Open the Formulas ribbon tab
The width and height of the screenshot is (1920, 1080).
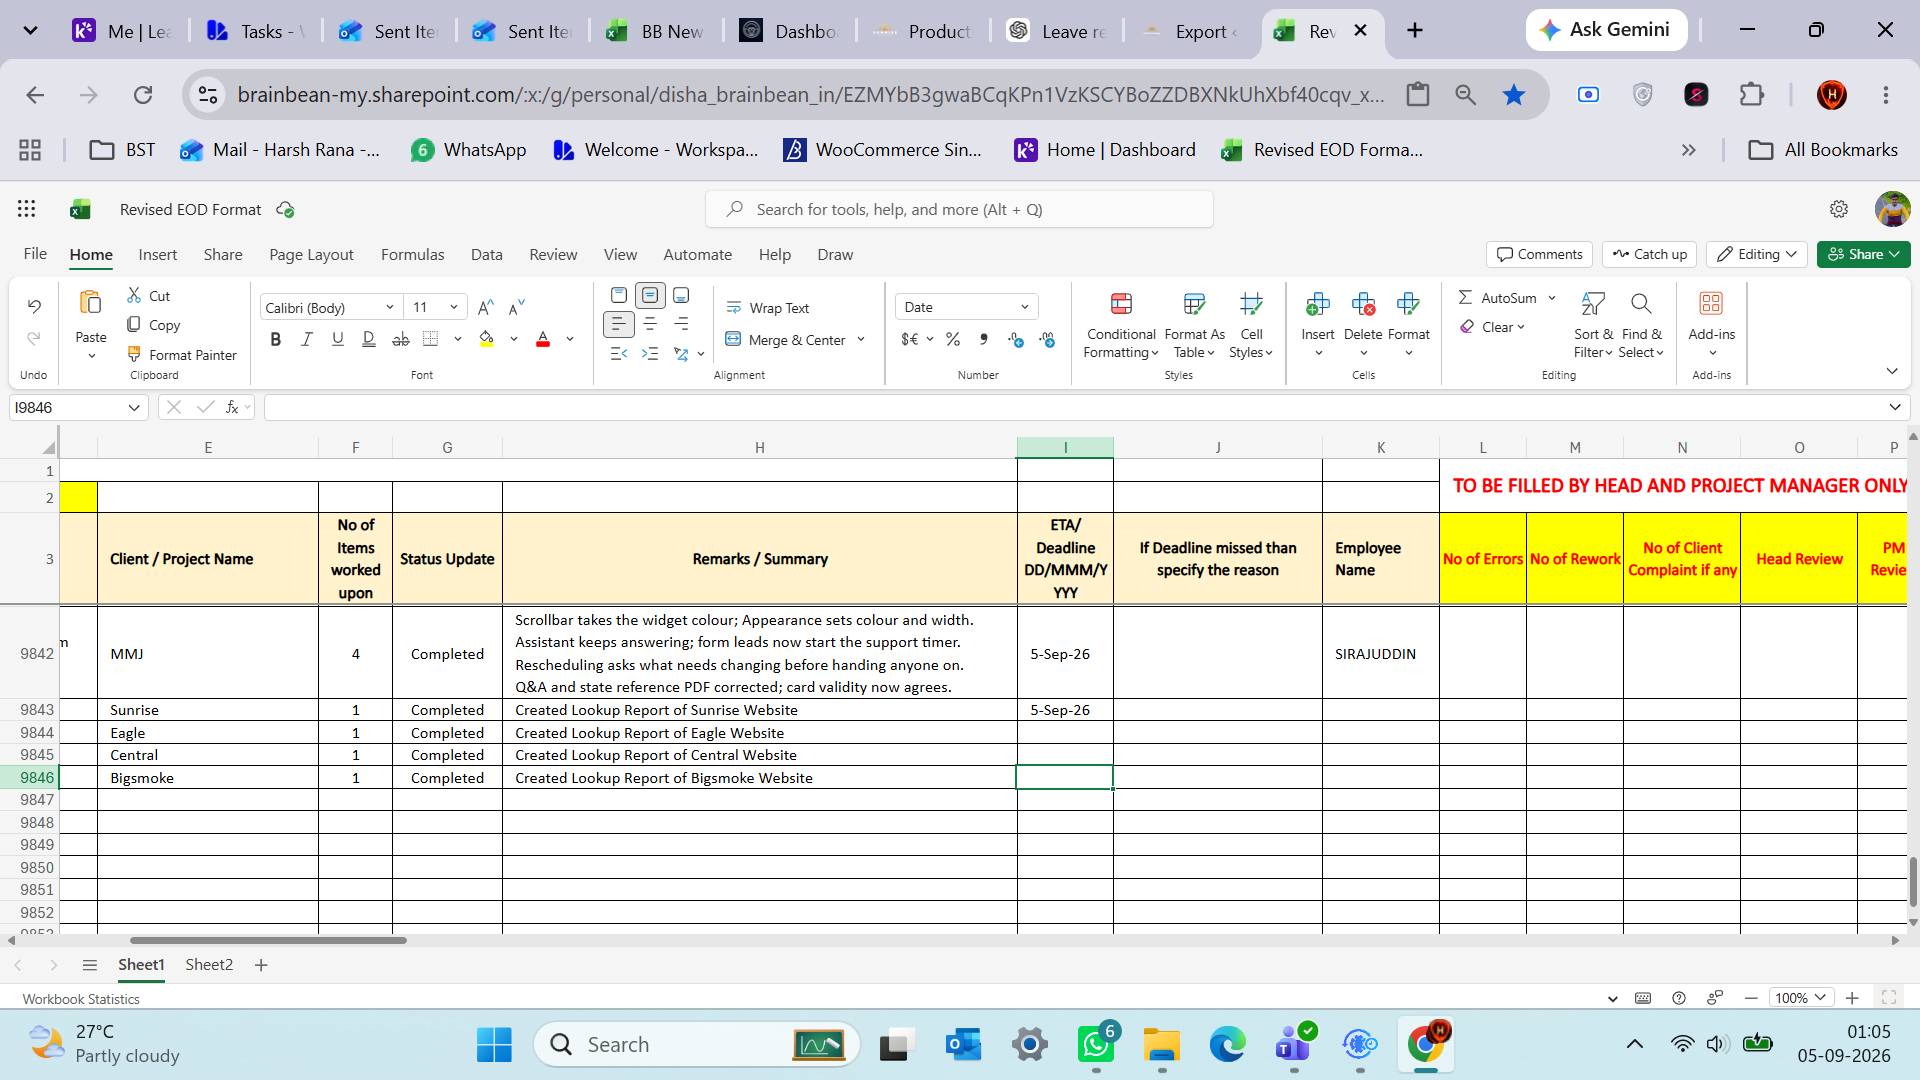(x=412, y=254)
